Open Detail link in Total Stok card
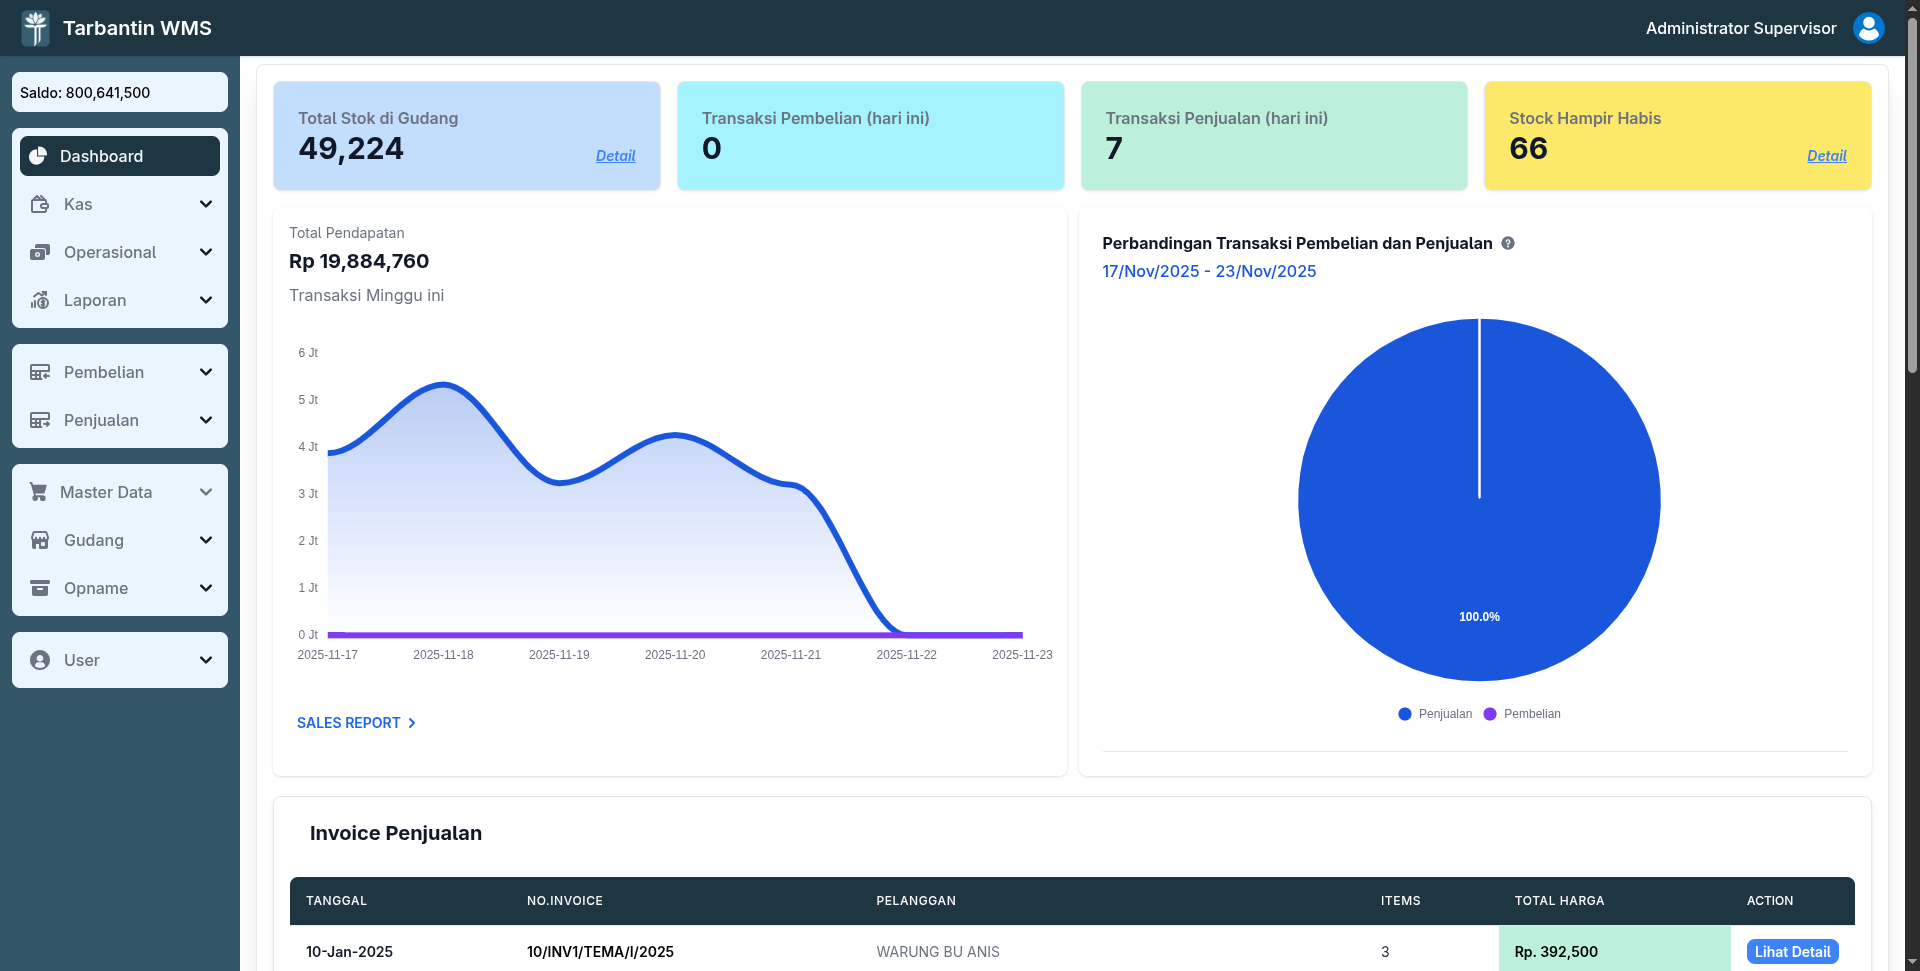 click(x=615, y=156)
